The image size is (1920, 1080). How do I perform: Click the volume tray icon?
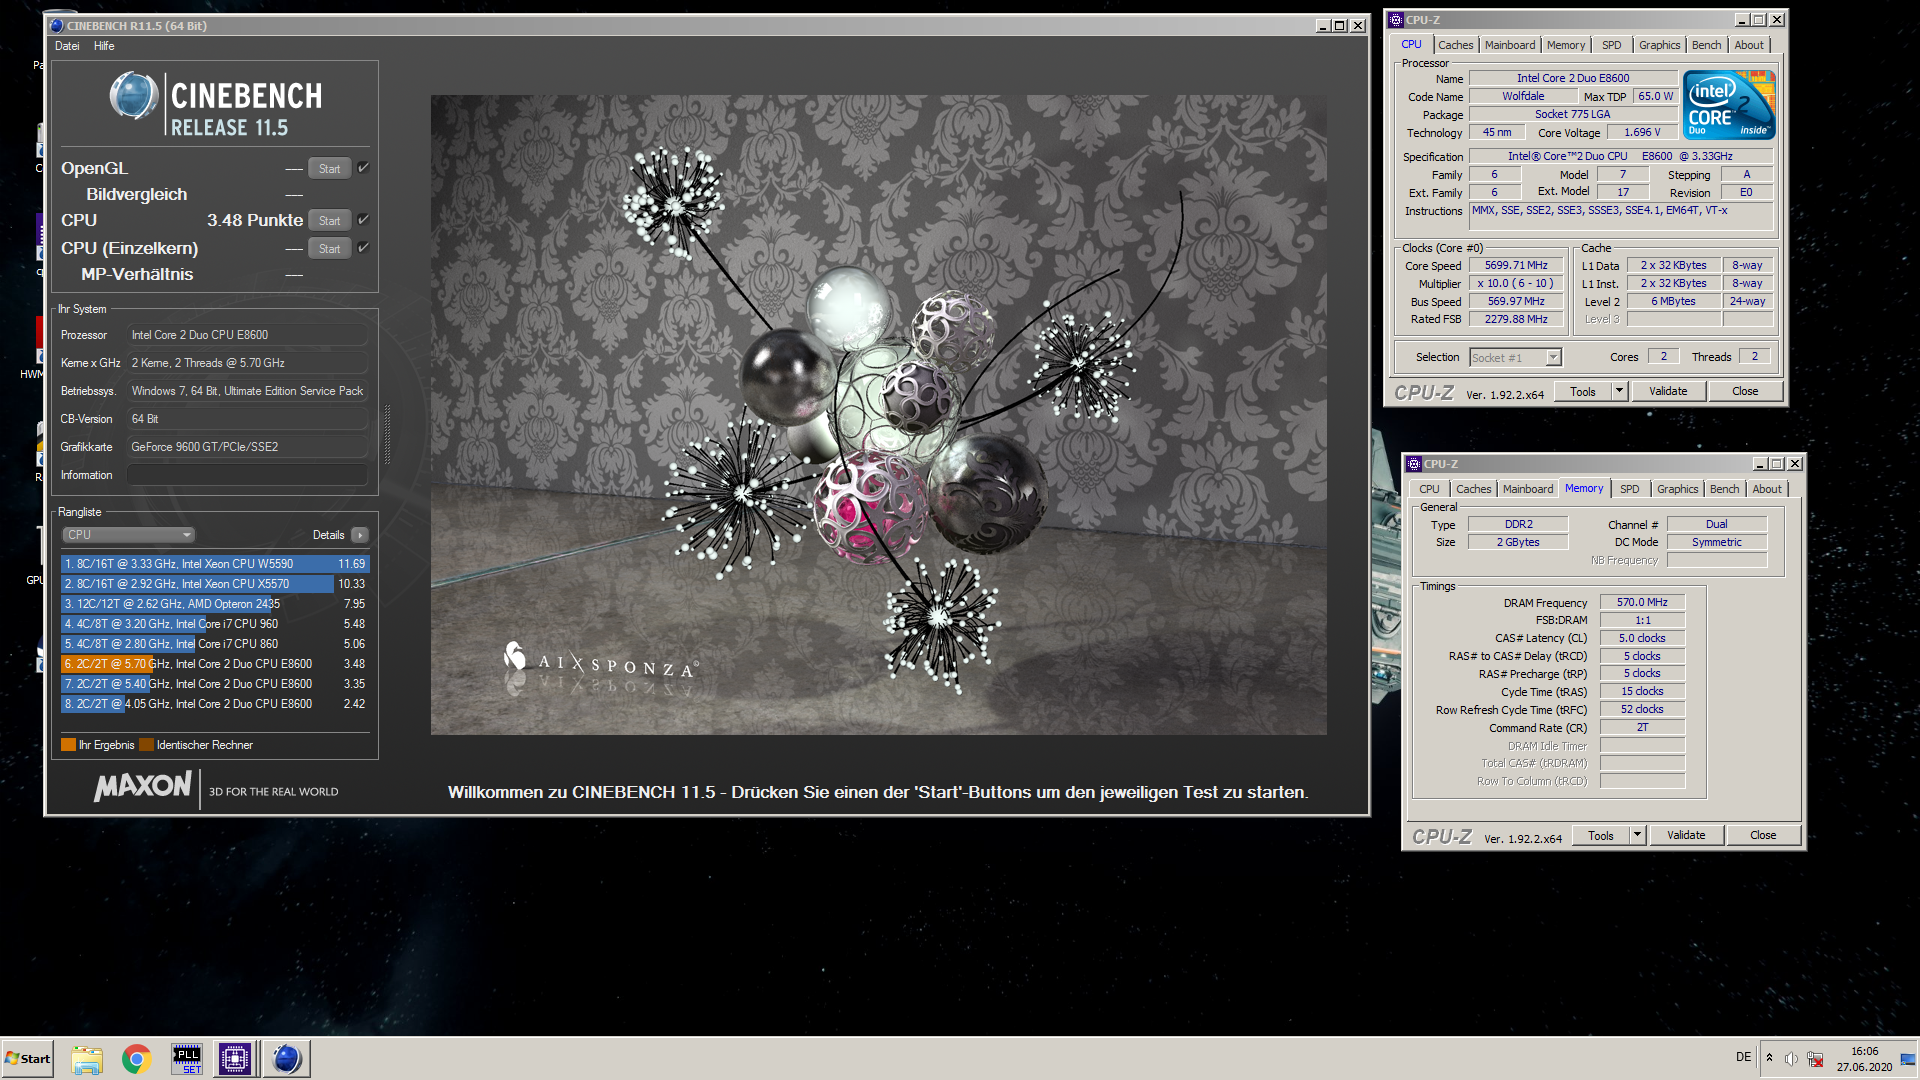[1791, 1059]
